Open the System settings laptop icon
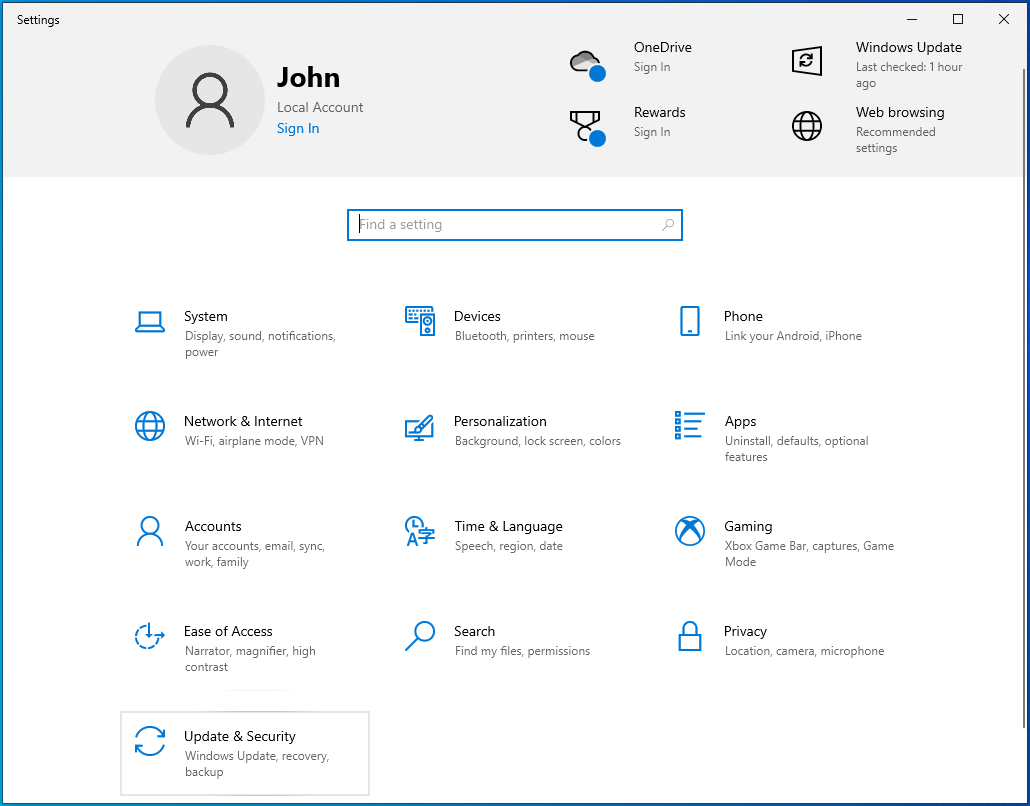Viewport: 1030px width, 806px height. [x=150, y=321]
